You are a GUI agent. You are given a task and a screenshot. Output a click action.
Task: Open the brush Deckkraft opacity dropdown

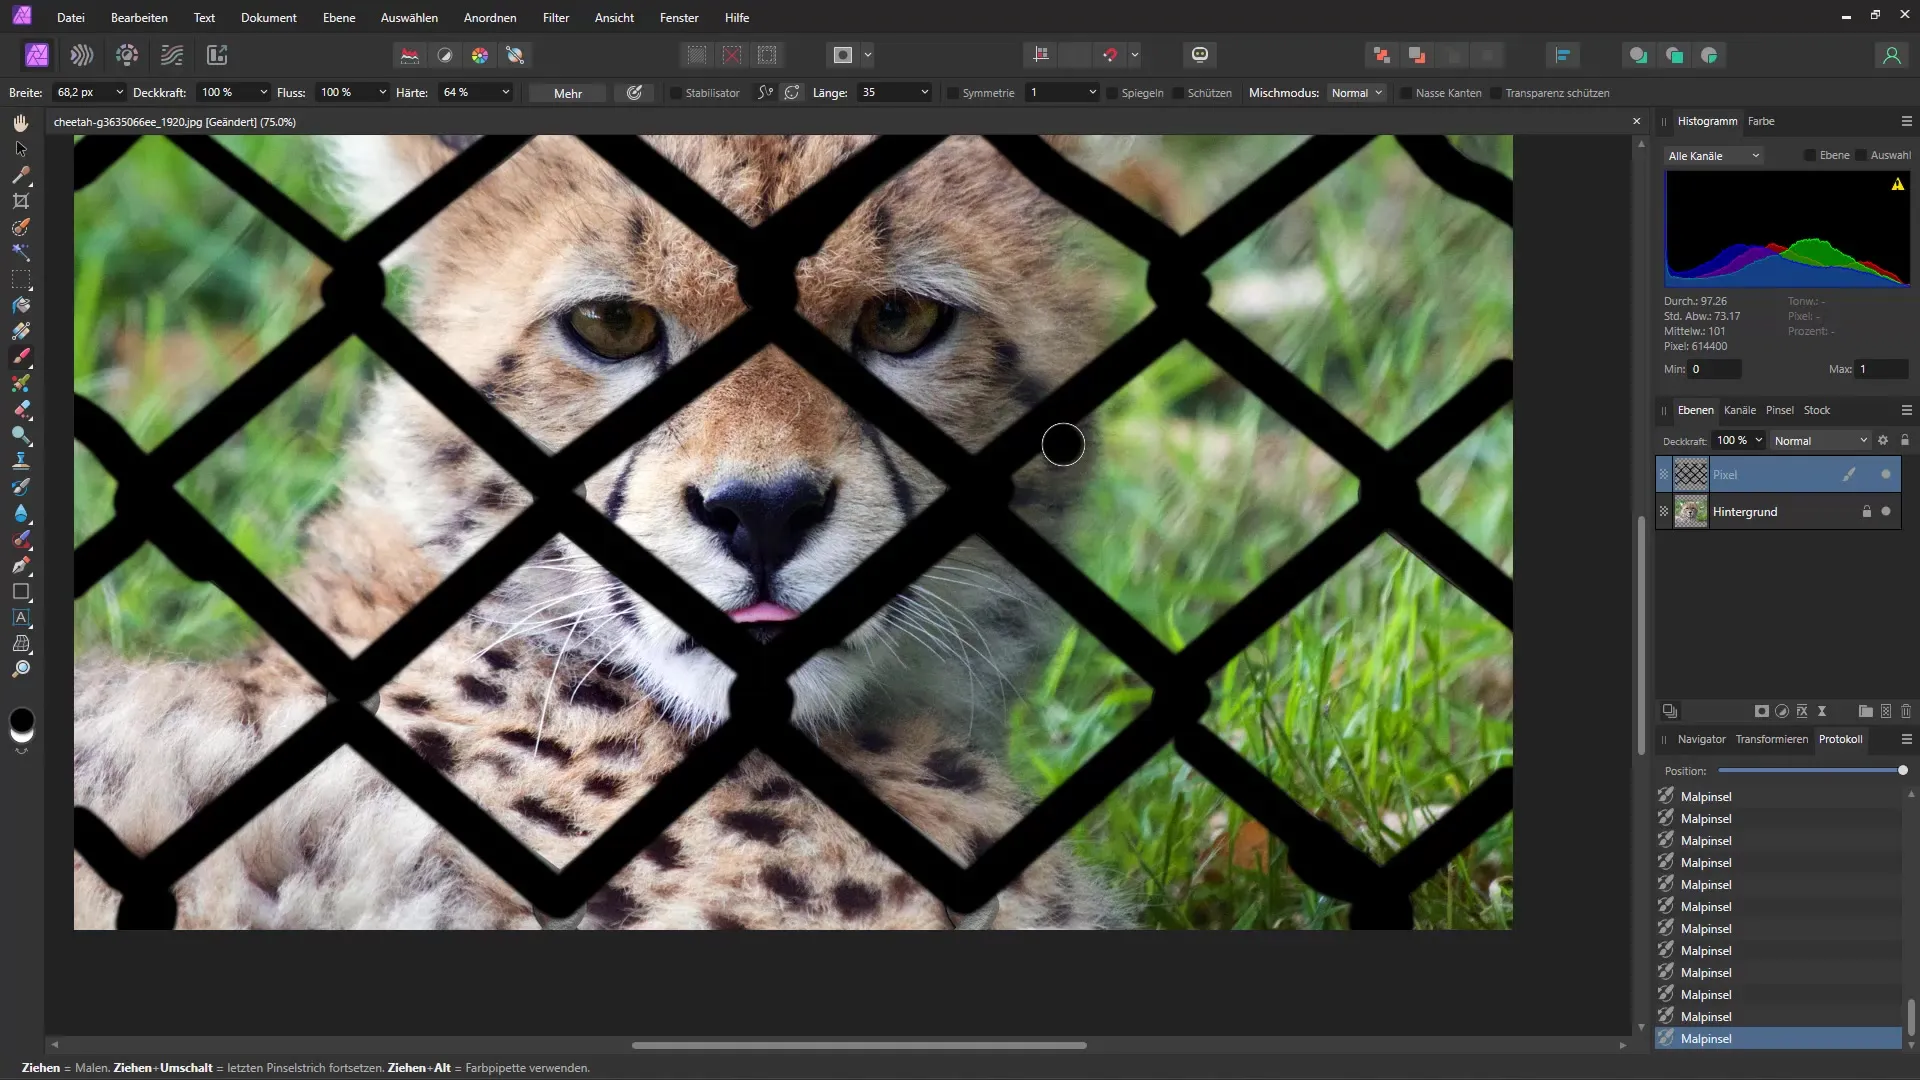coord(263,92)
